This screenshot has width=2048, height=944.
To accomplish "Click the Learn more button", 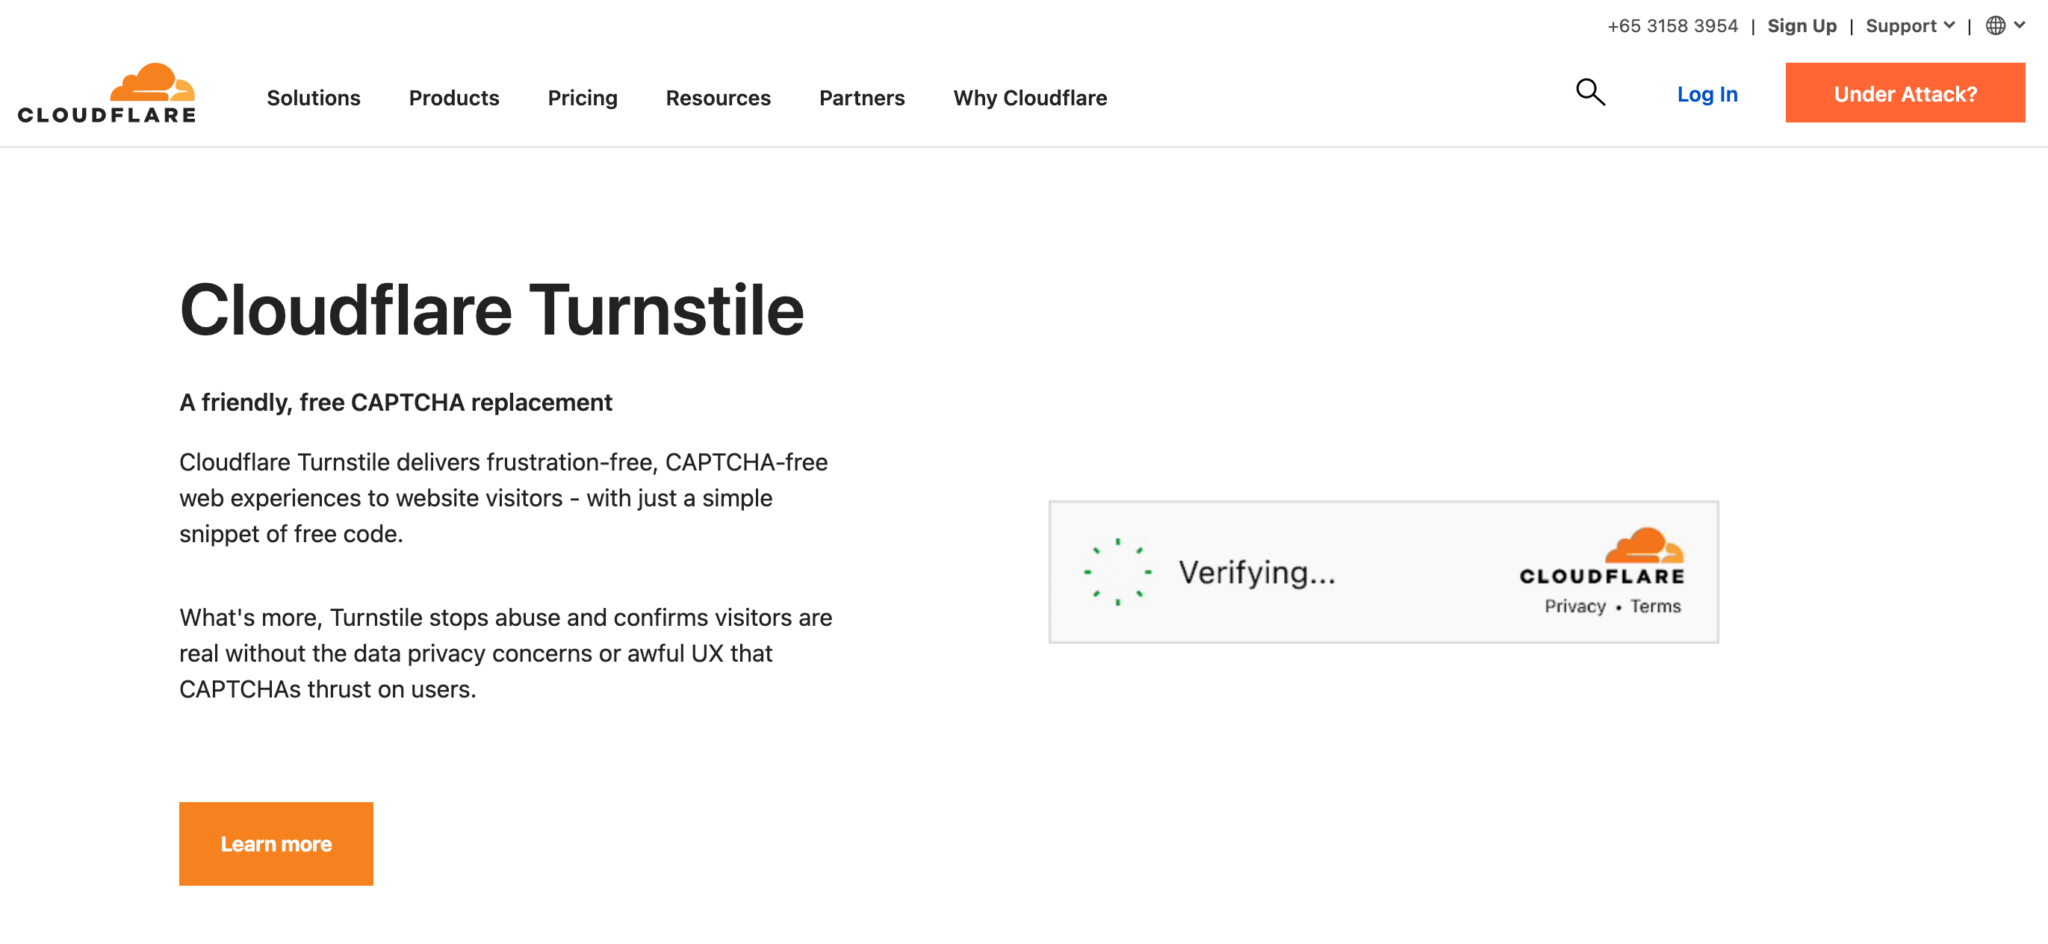I will tap(275, 843).
